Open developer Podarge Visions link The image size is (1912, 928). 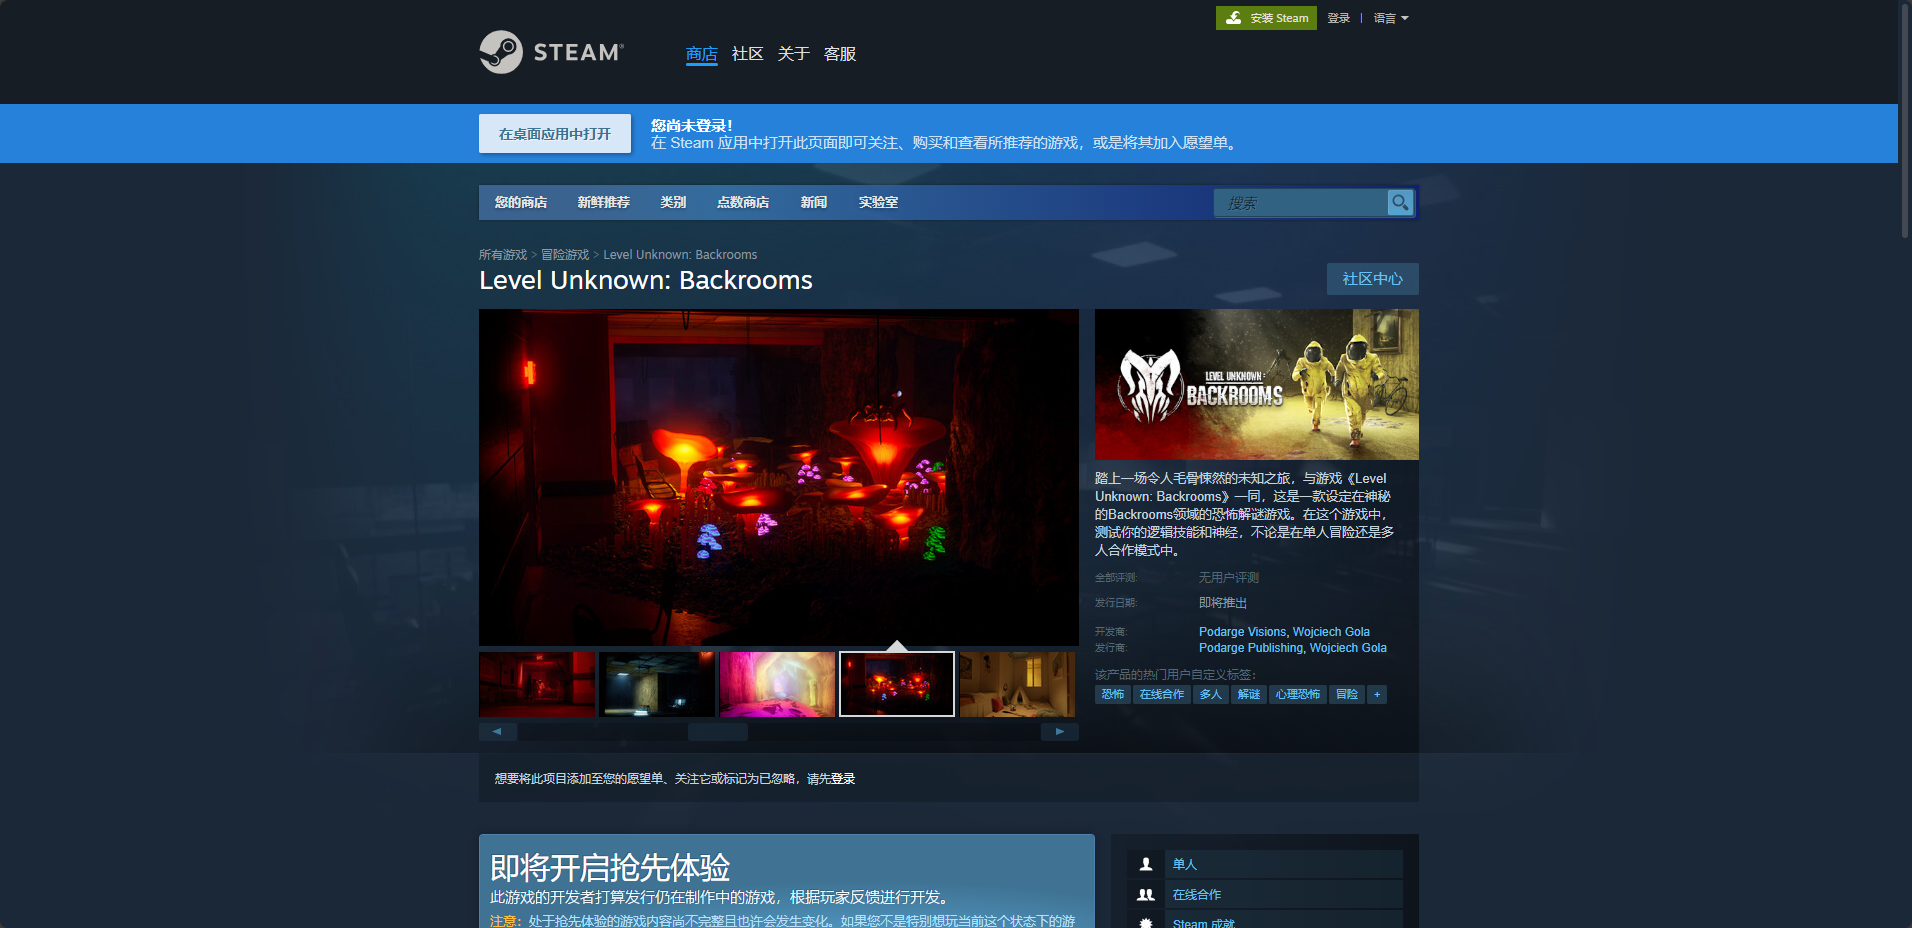1242,632
